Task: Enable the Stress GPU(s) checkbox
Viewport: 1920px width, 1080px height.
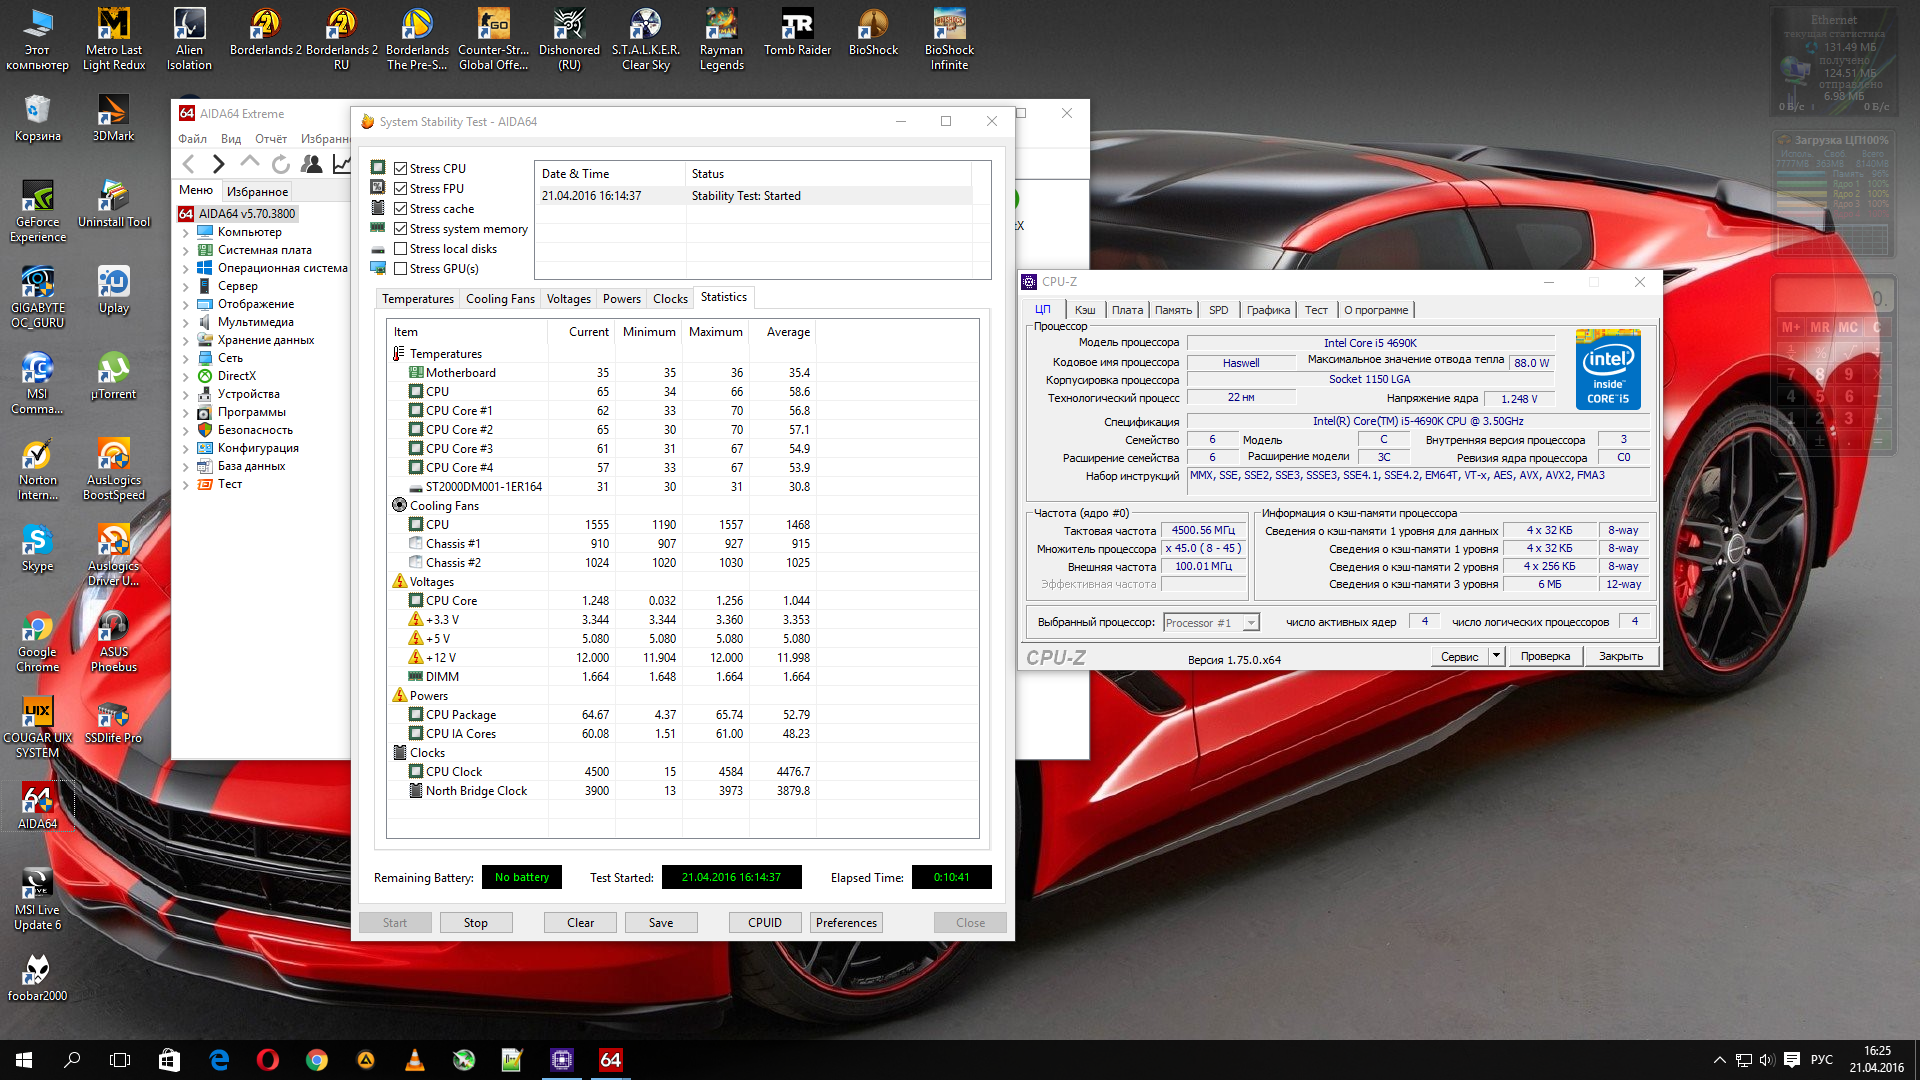Action: click(x=400, y=269)
